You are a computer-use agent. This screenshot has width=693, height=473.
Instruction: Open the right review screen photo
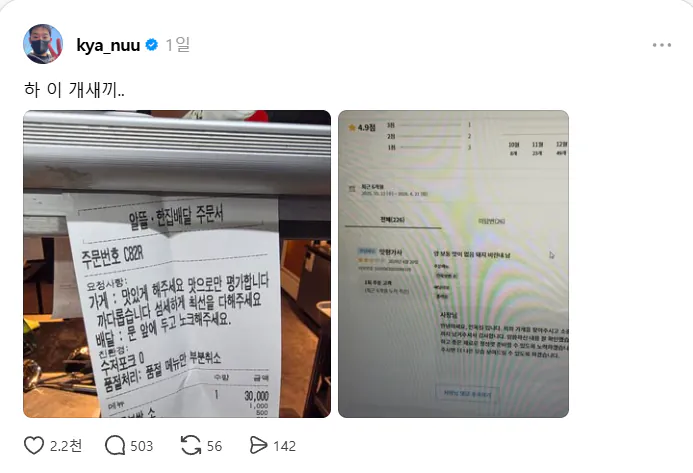pos(453,264)
